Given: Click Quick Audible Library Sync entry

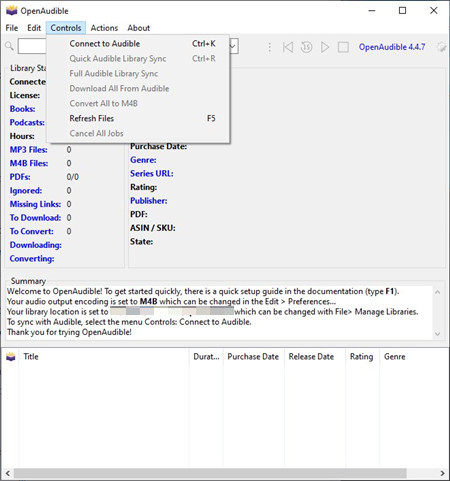Looking at the screenshot, I should [138, 59].
